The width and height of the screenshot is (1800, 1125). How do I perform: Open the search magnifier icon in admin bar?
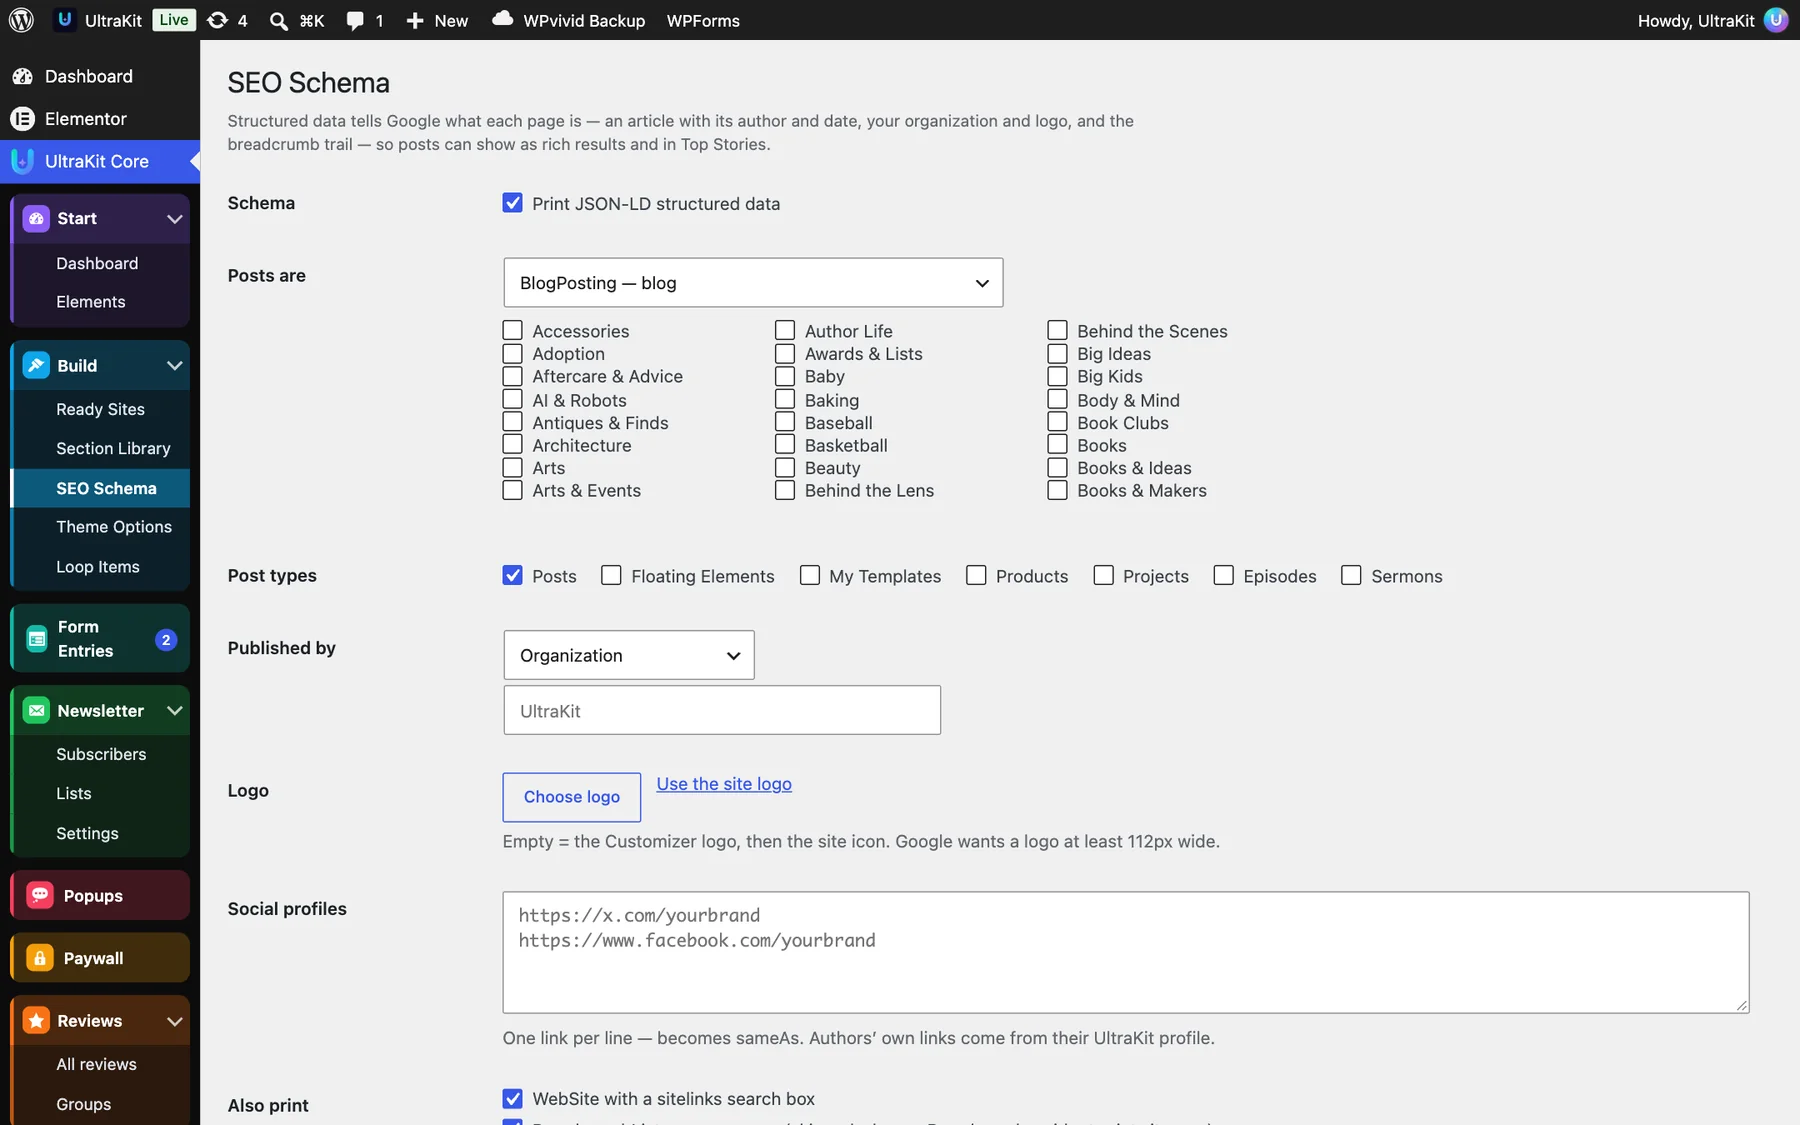(x=279, y=21)
